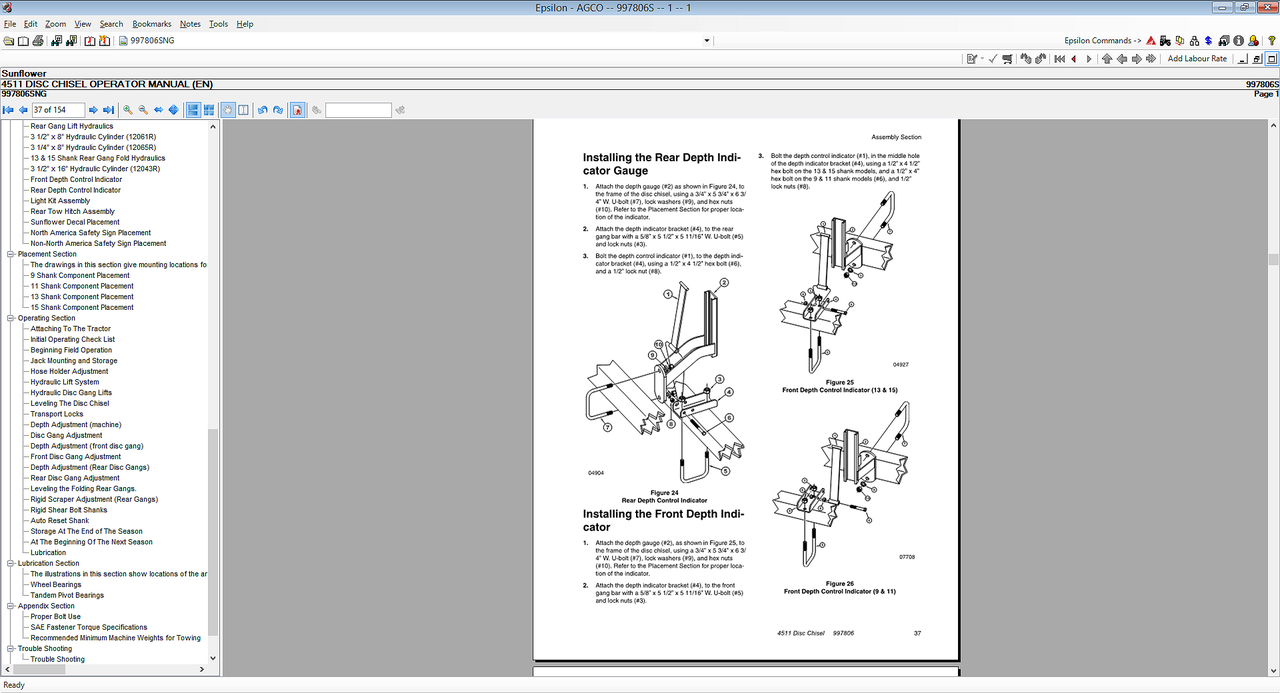Image resolution: width=1280 pixels, height=693 pixels.
Task: Click the open book icon
Action: point(23,41)
